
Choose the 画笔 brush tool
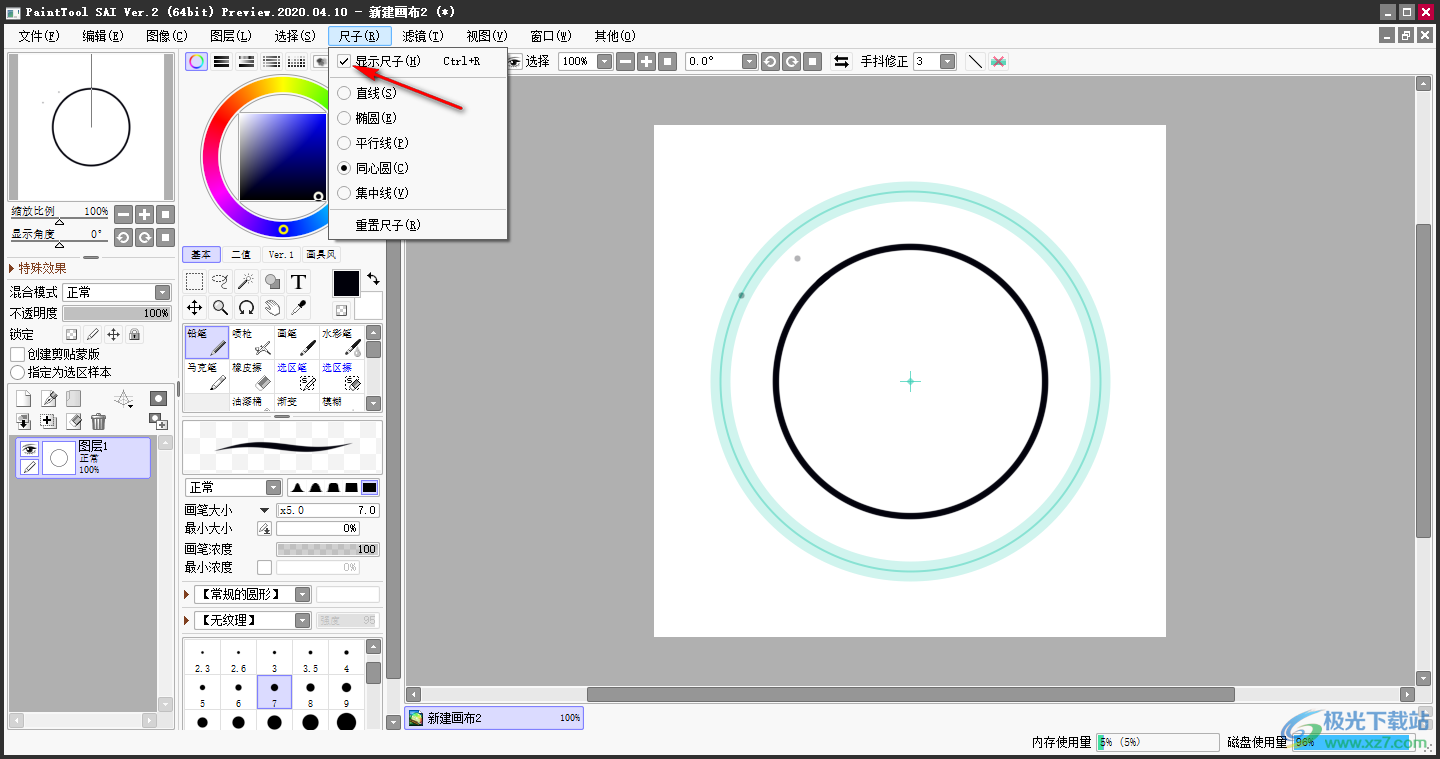click(x=297, y=342)
